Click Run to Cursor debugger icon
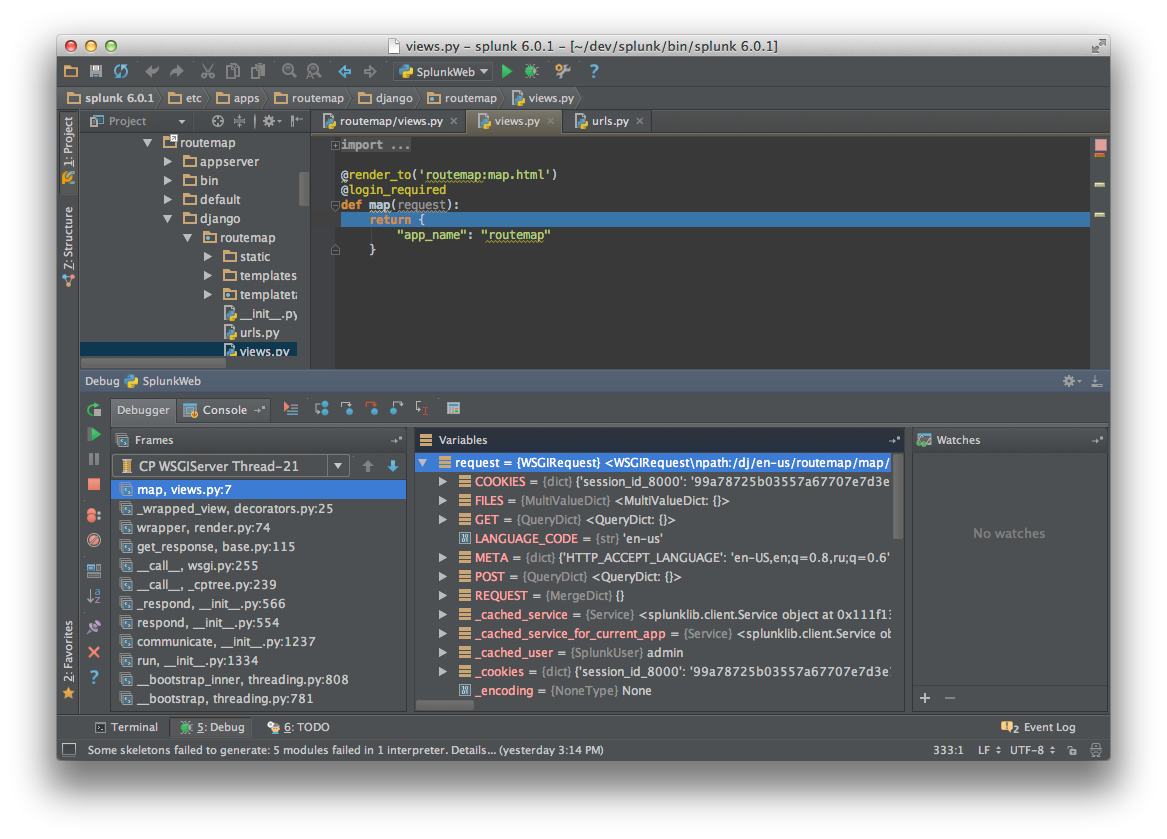This screenshot has height=839, width=1167. tap(422, 409)
